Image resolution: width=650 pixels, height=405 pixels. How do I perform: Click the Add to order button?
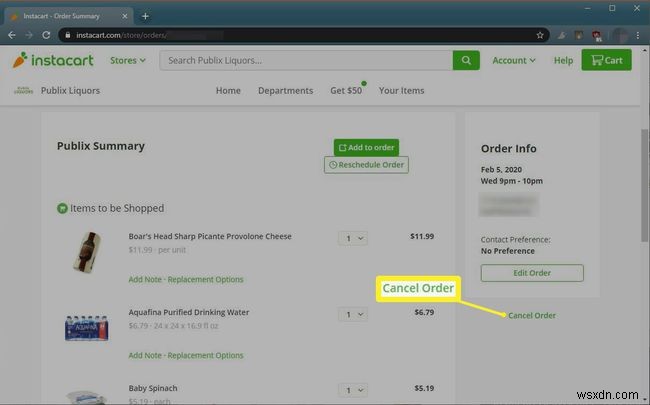click(366, 148)
